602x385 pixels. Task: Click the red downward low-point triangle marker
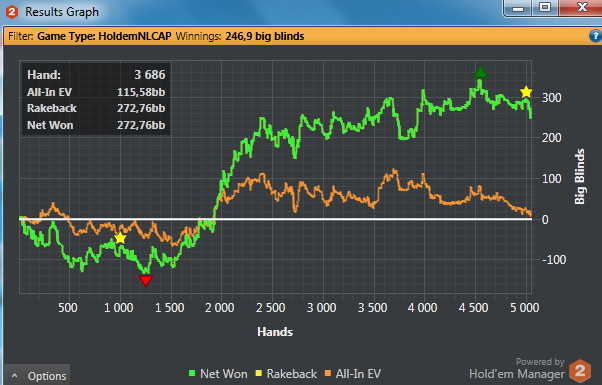tap(146, 281)
